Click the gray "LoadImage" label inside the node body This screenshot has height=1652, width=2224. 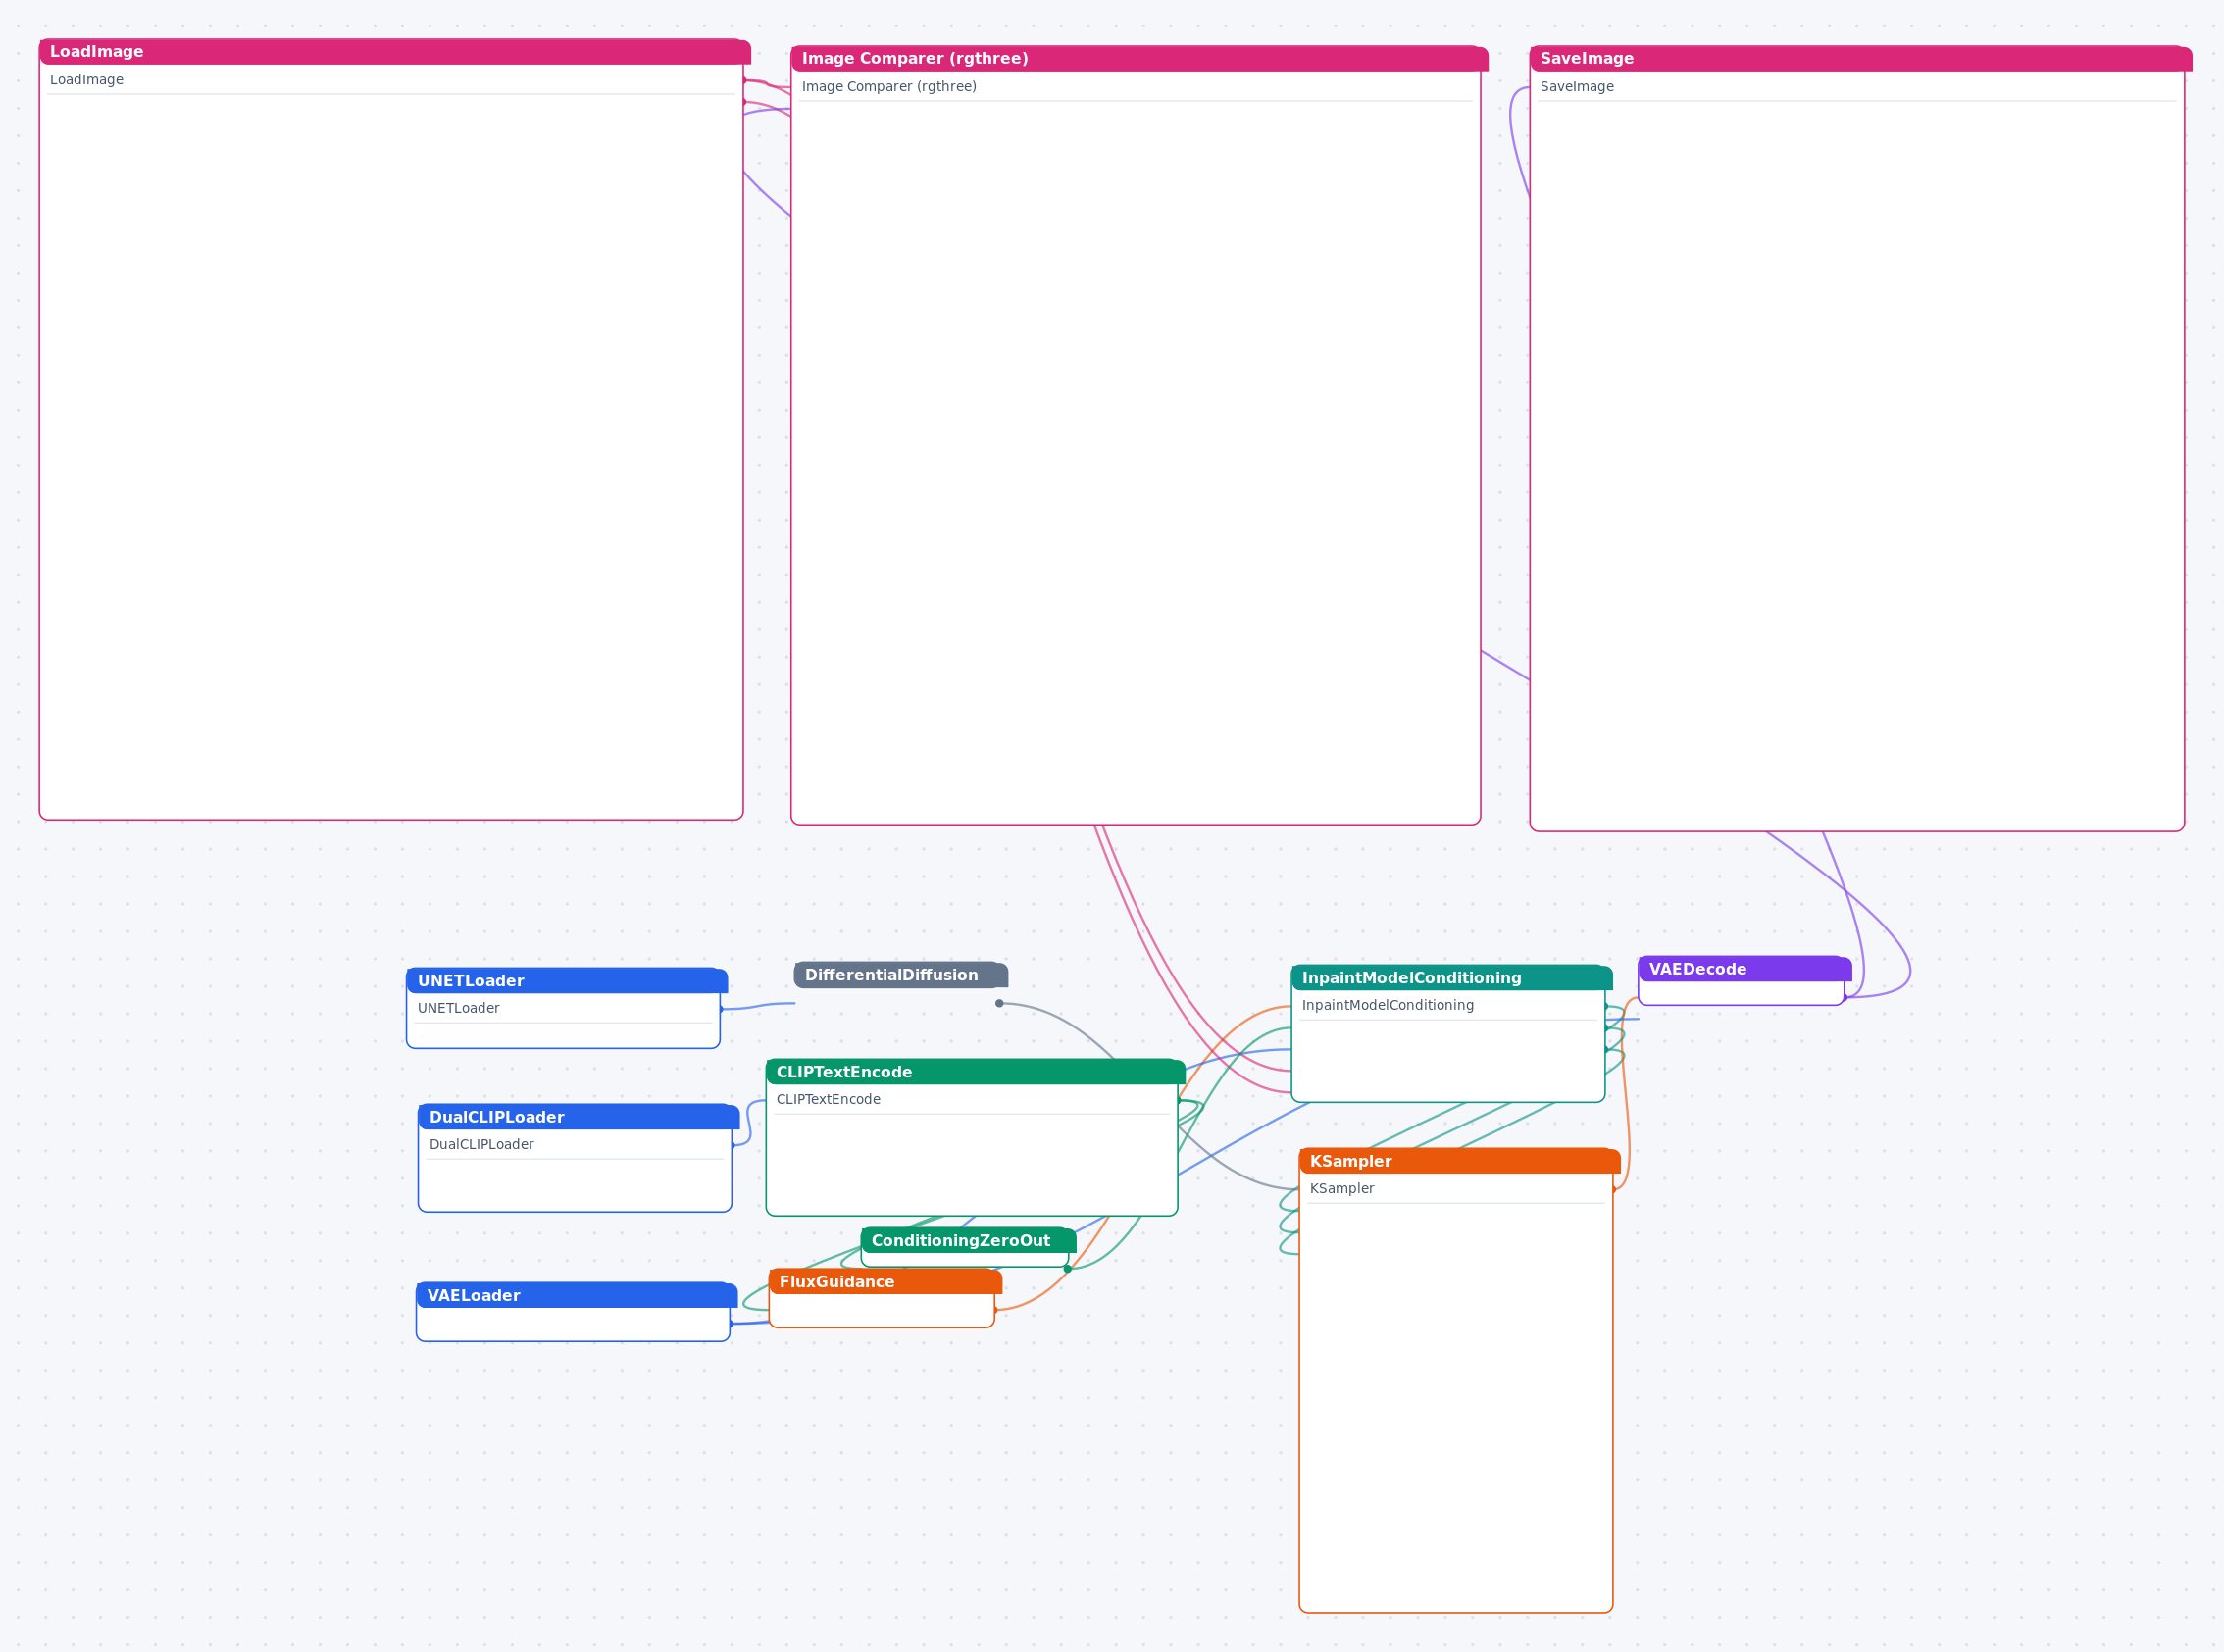[87, 80]
